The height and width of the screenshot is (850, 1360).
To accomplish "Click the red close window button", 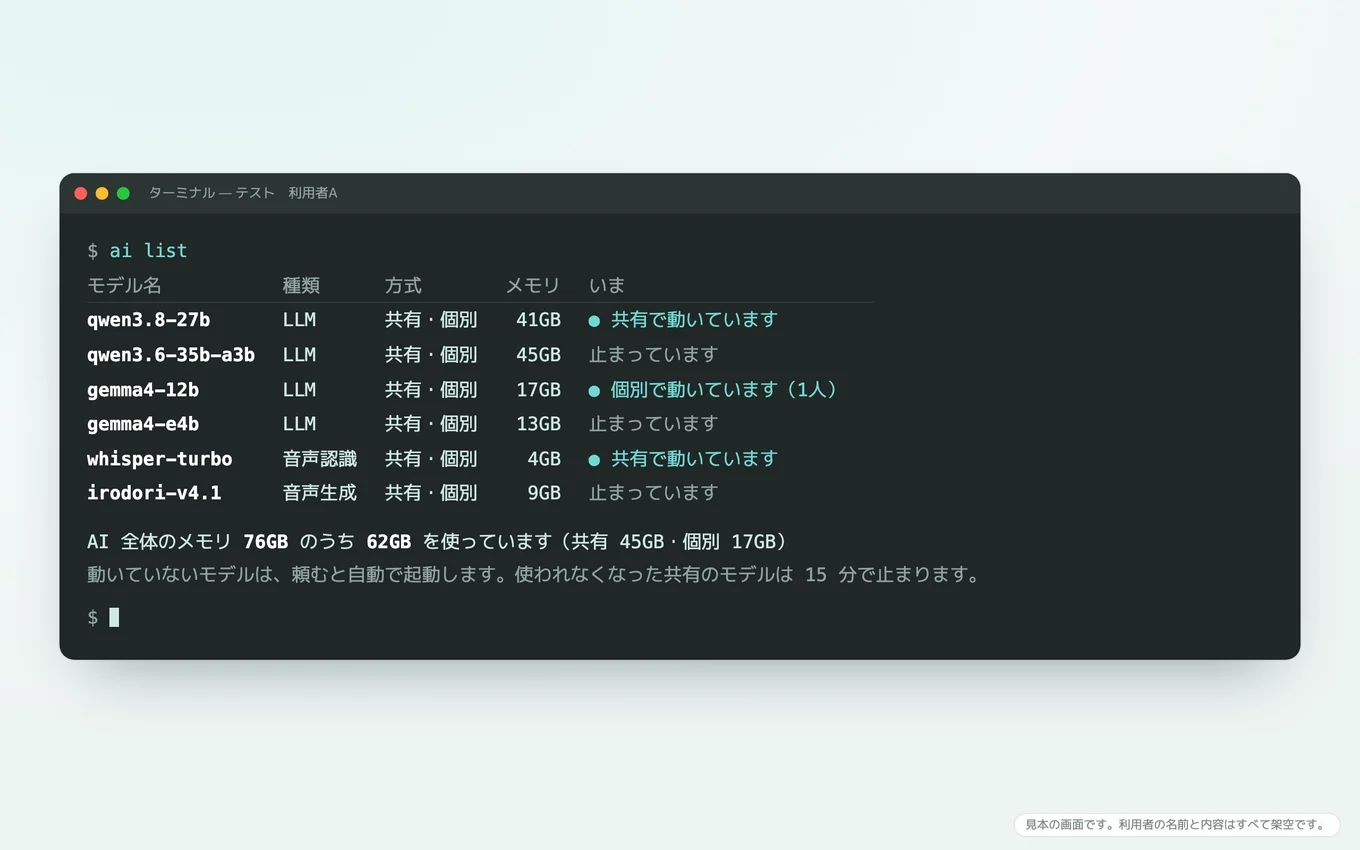I will point(81,193).
